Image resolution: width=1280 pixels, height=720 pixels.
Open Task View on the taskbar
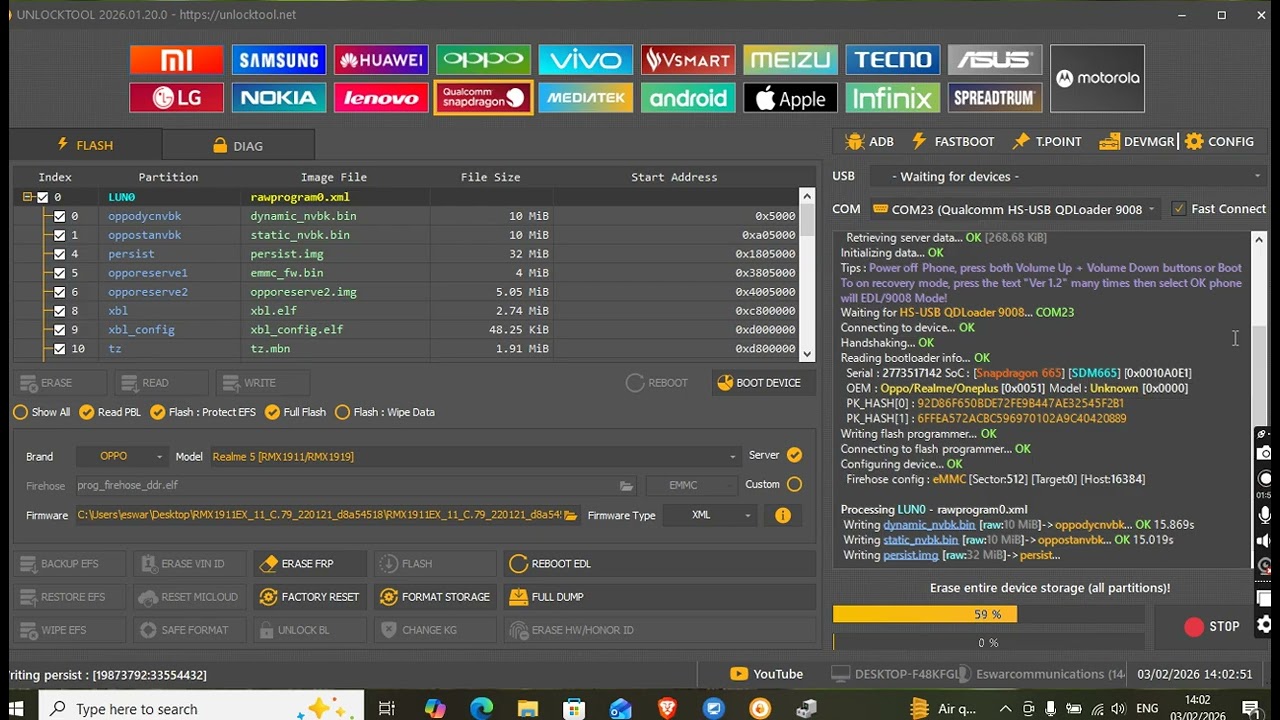pos(386,709)
